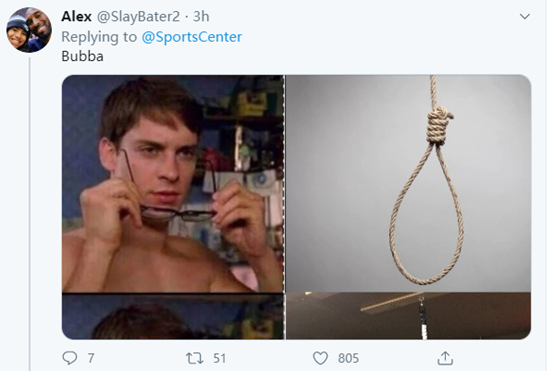Open the share upload arrow icon
The width and height of the screenshot is (554, 371).
pos(445,358)
